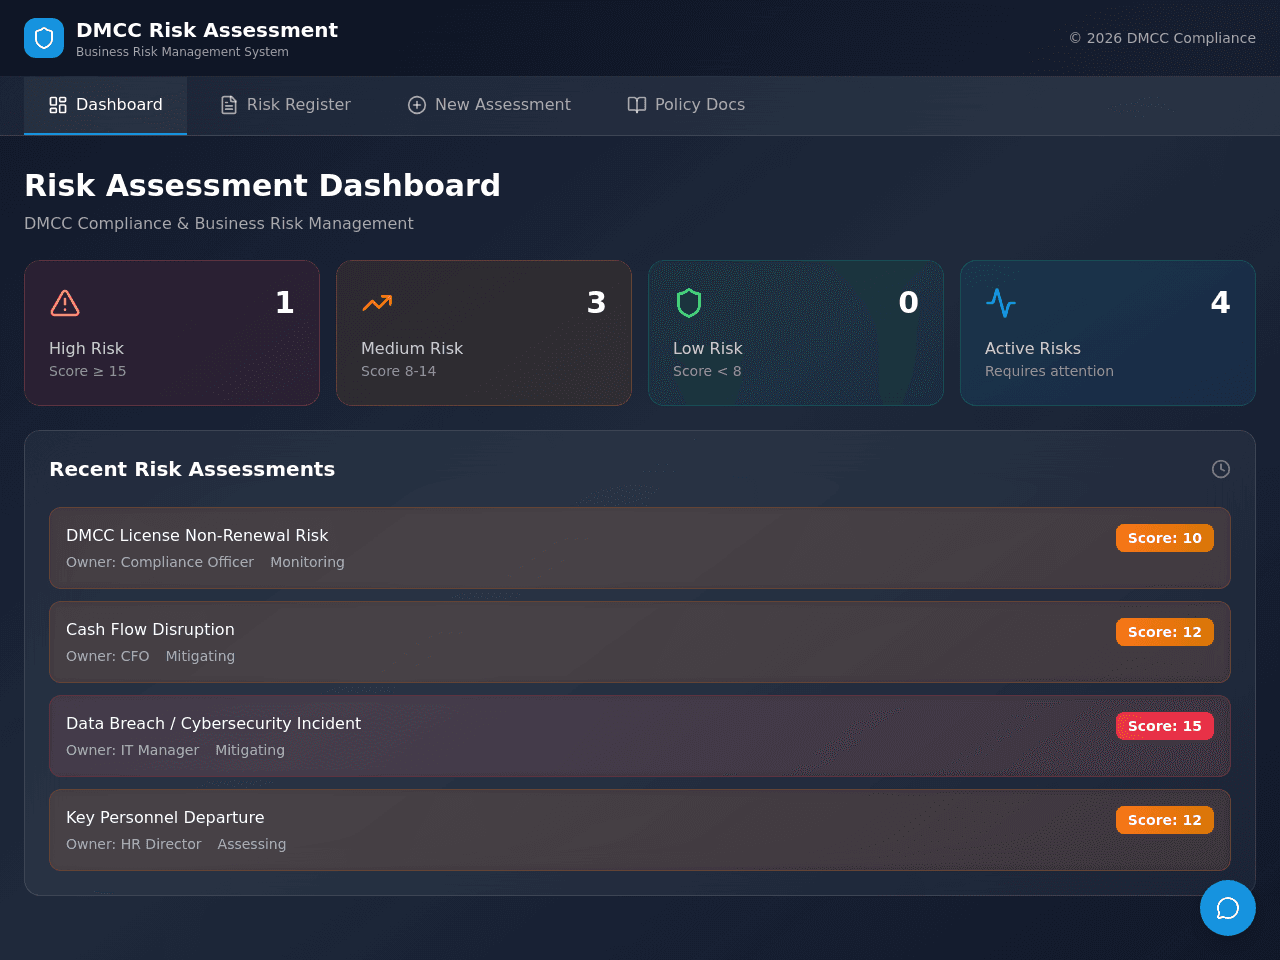Open the Key Personnel Departure row

point(640,830)
